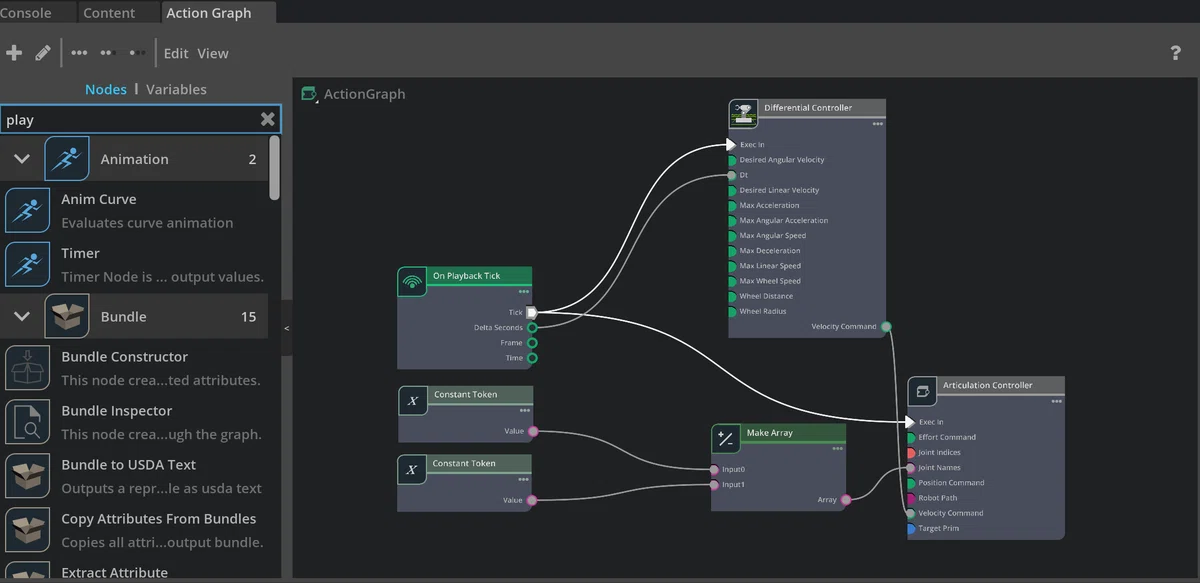The width and height of the screenshot is (1200, 583).
Task: Click the node list vertical scrollbar
Action: (274, 169)
